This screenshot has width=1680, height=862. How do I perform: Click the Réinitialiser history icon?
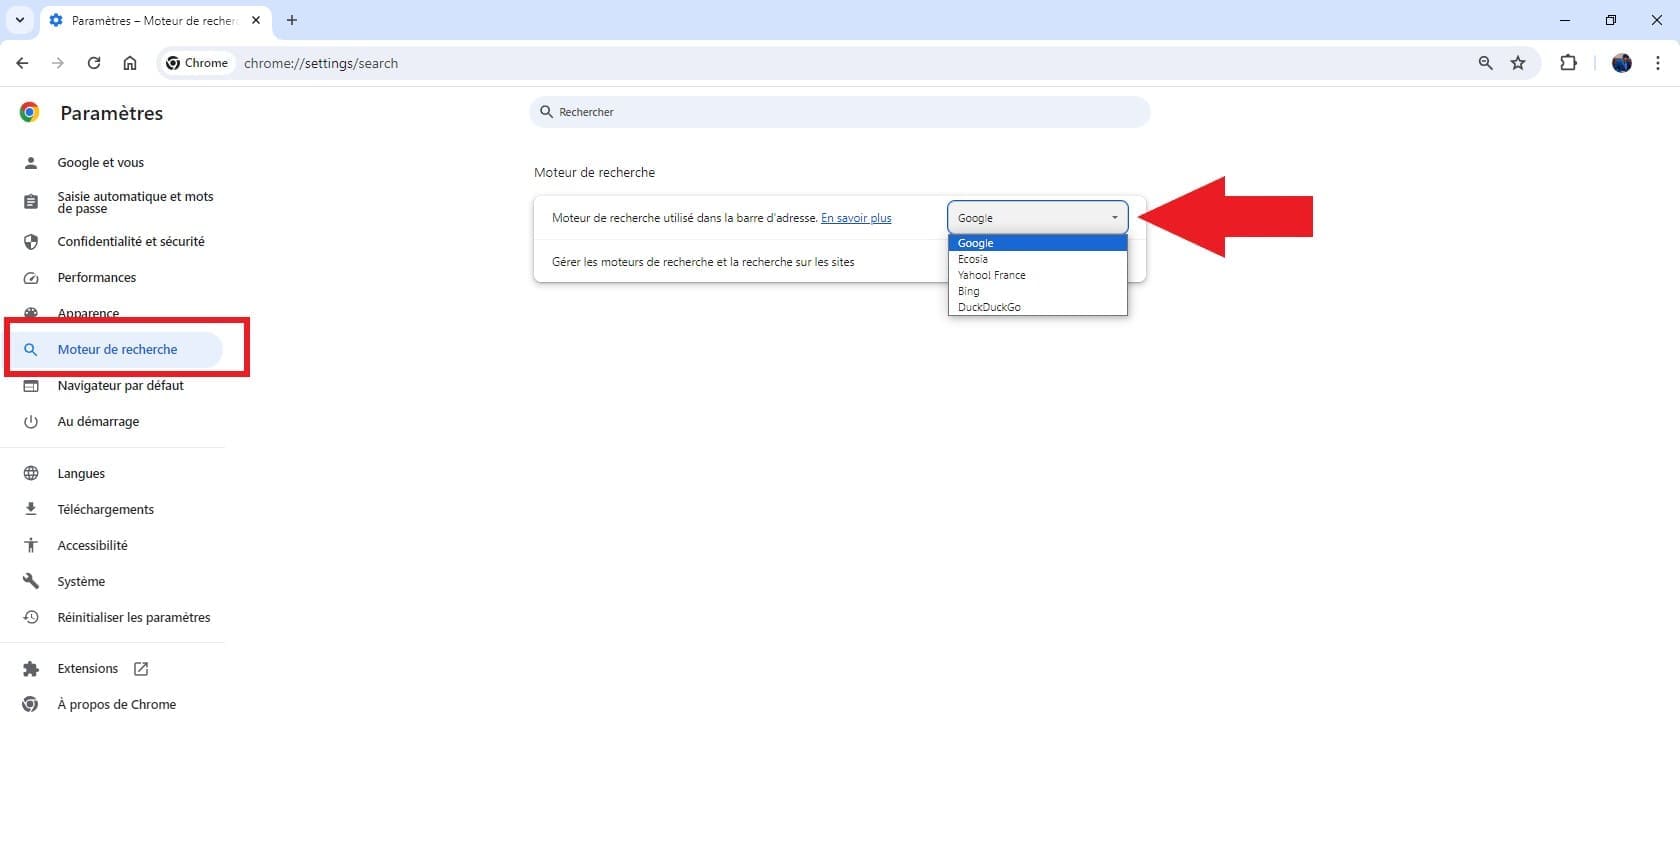click(x=31, y=617)
